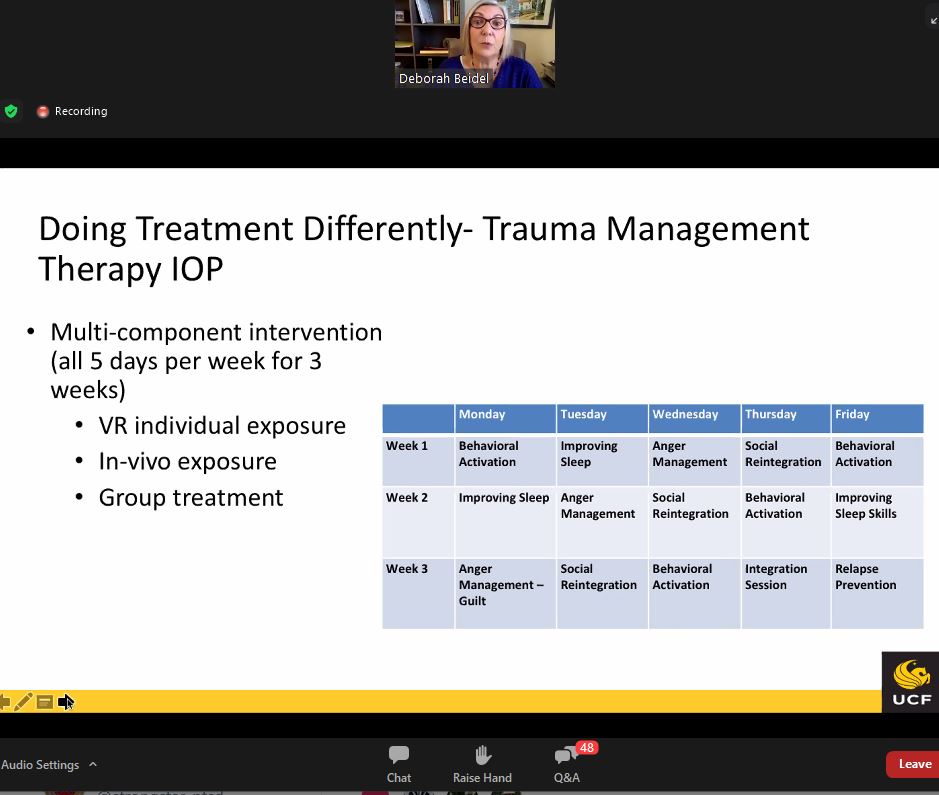Open the Chat panel
This screenshot has height=795, width=939.
point(399,764)
